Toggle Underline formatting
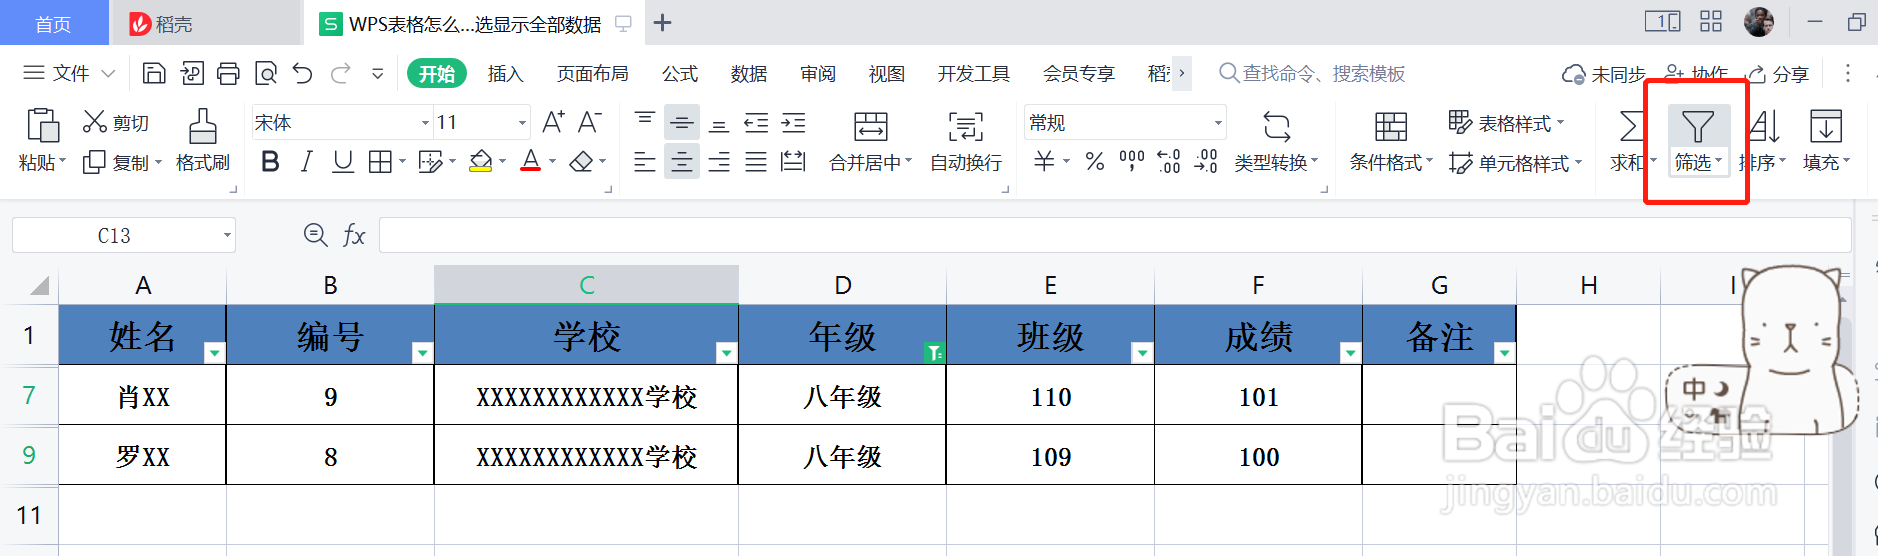The width and height of the screenshot is (1878, 556). pos(343,162)
